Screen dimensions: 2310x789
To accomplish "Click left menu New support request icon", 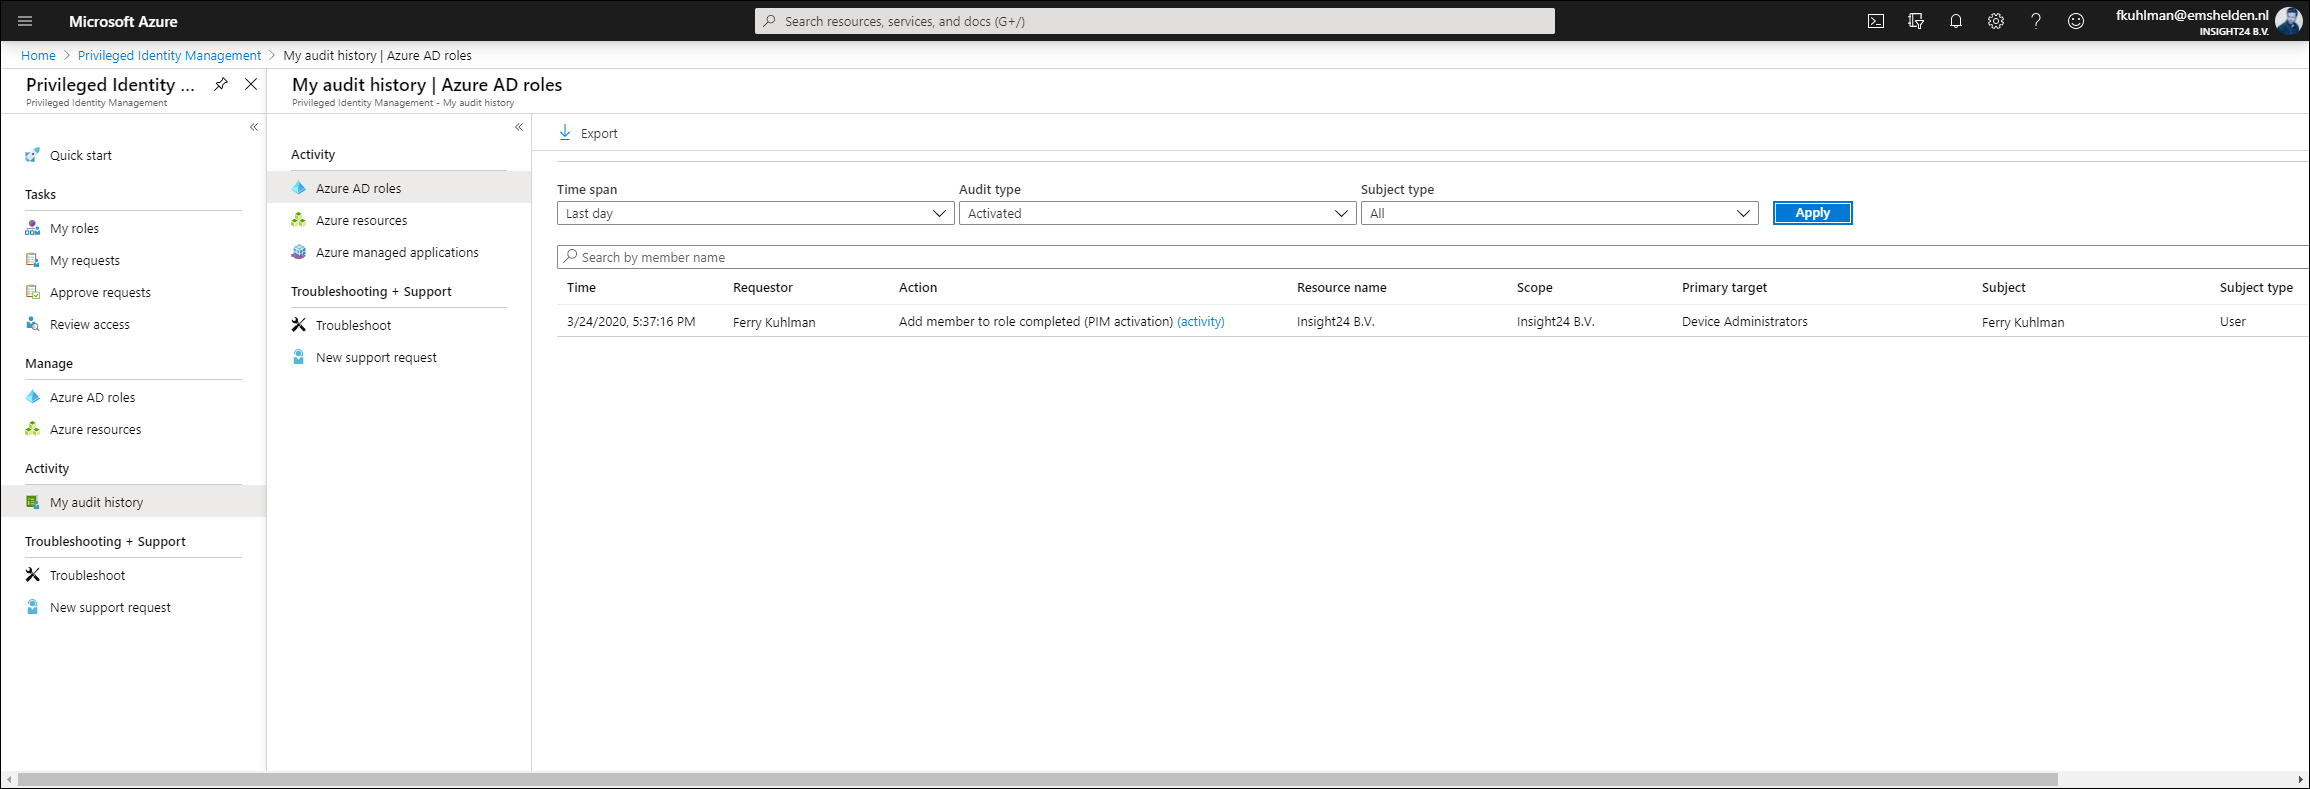I will [32, 607].
